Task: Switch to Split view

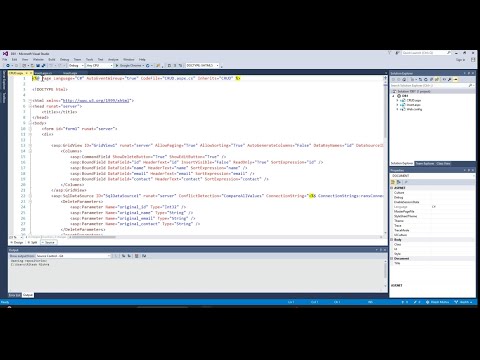Action: pyautogui.click(x=32, y=242)
